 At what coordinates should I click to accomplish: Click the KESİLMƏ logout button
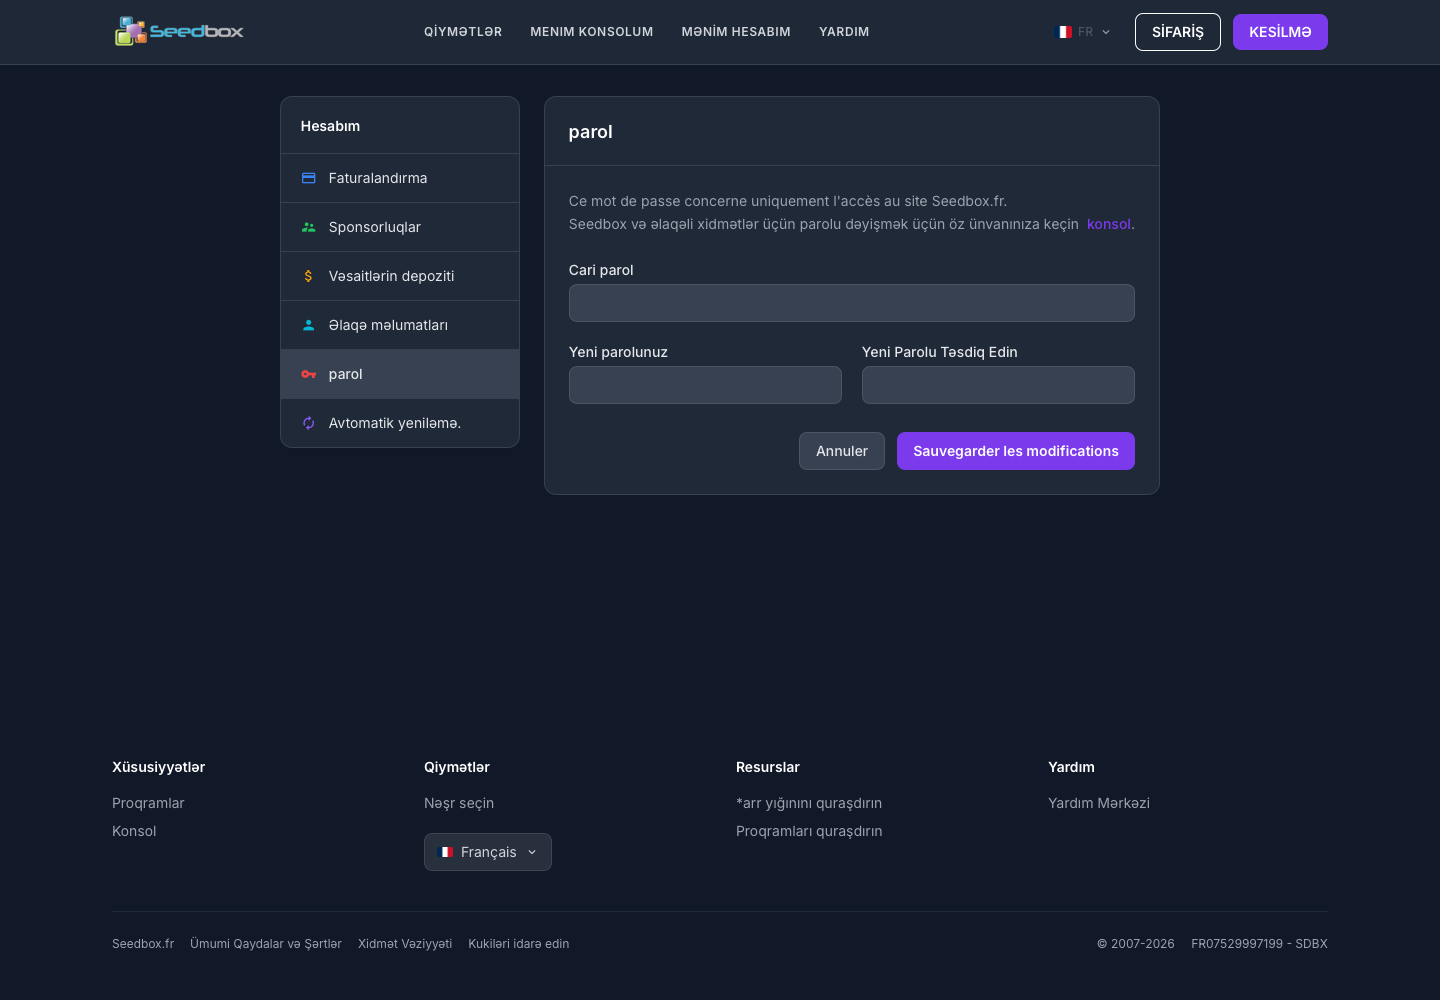(x=1280, y=32)
